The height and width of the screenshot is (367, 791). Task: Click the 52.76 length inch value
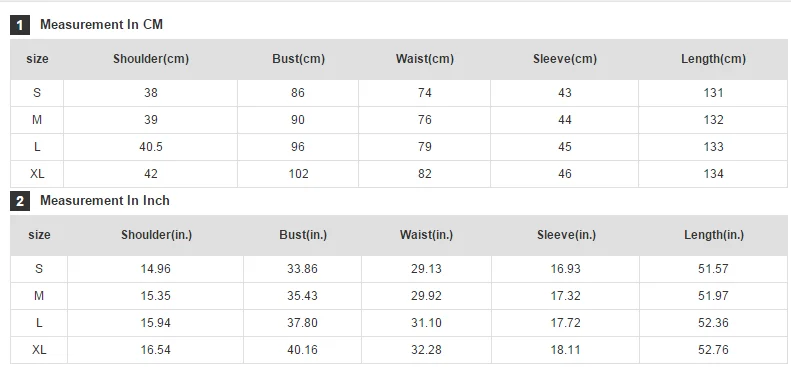click(713, 350)
